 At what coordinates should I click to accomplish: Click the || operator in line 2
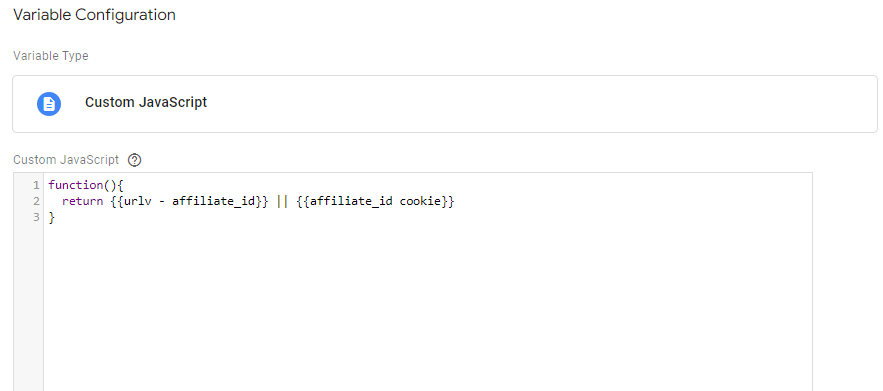(283, 201)
